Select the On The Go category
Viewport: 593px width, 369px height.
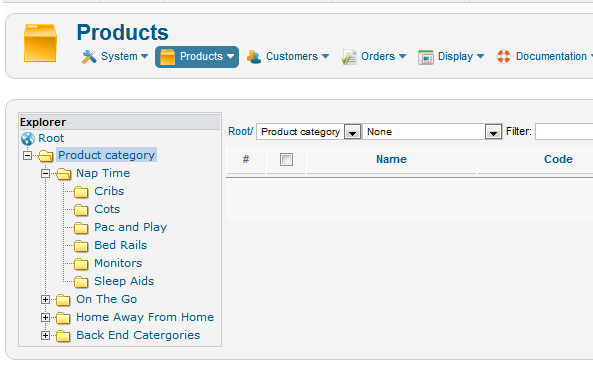pos(106,299)
